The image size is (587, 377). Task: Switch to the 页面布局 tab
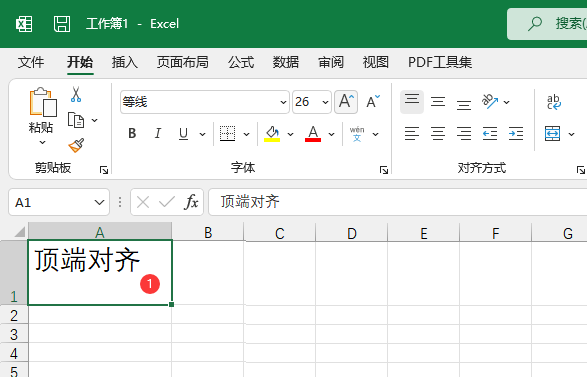click(x=183, y=62)
